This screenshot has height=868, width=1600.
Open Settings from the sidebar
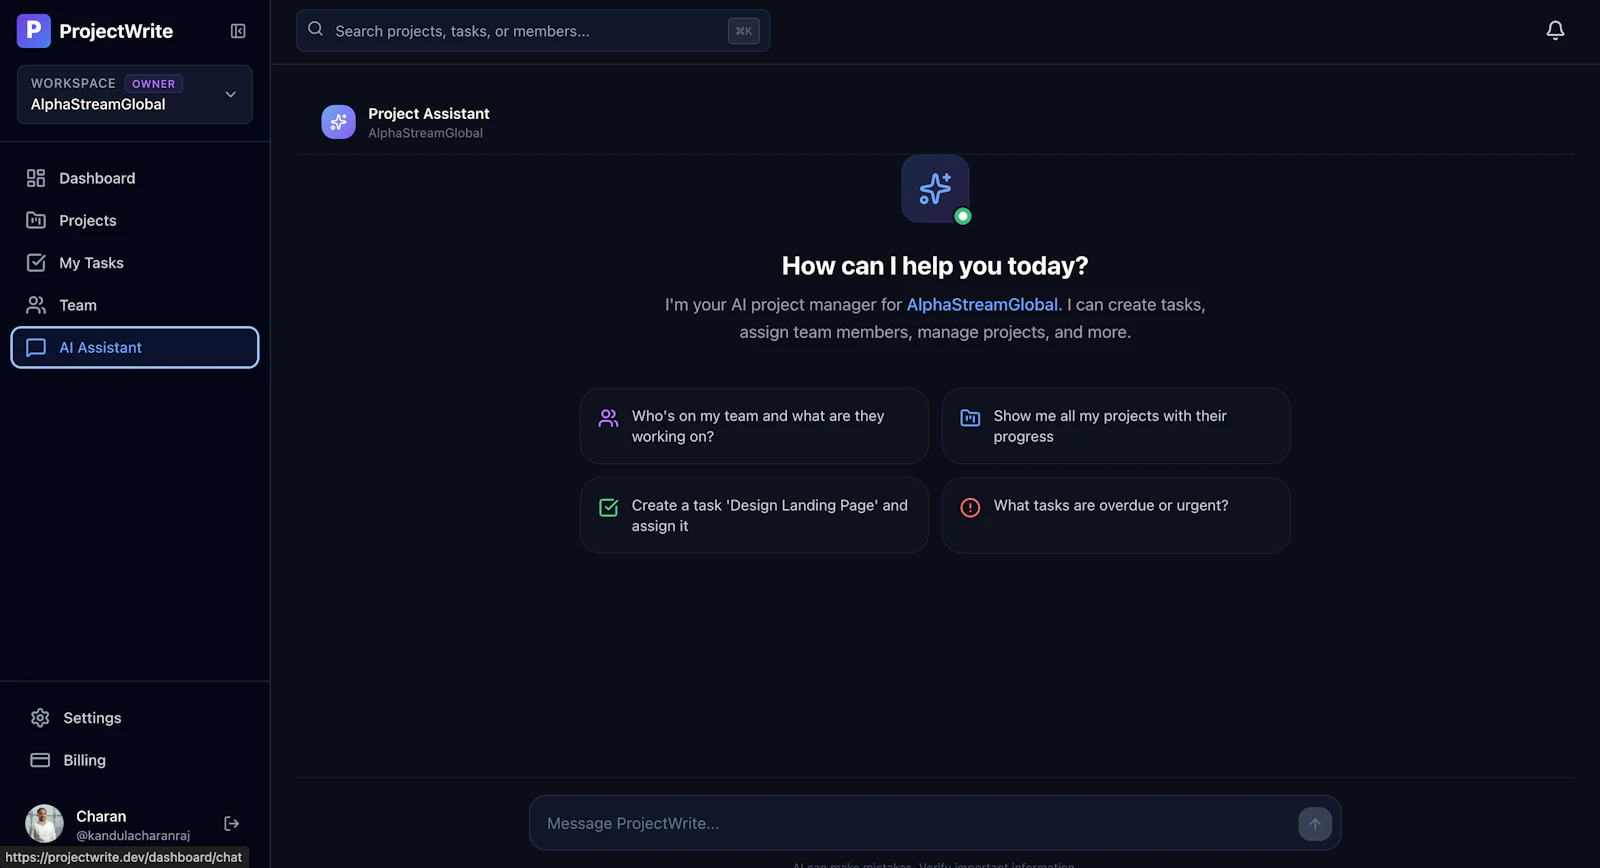135,718
